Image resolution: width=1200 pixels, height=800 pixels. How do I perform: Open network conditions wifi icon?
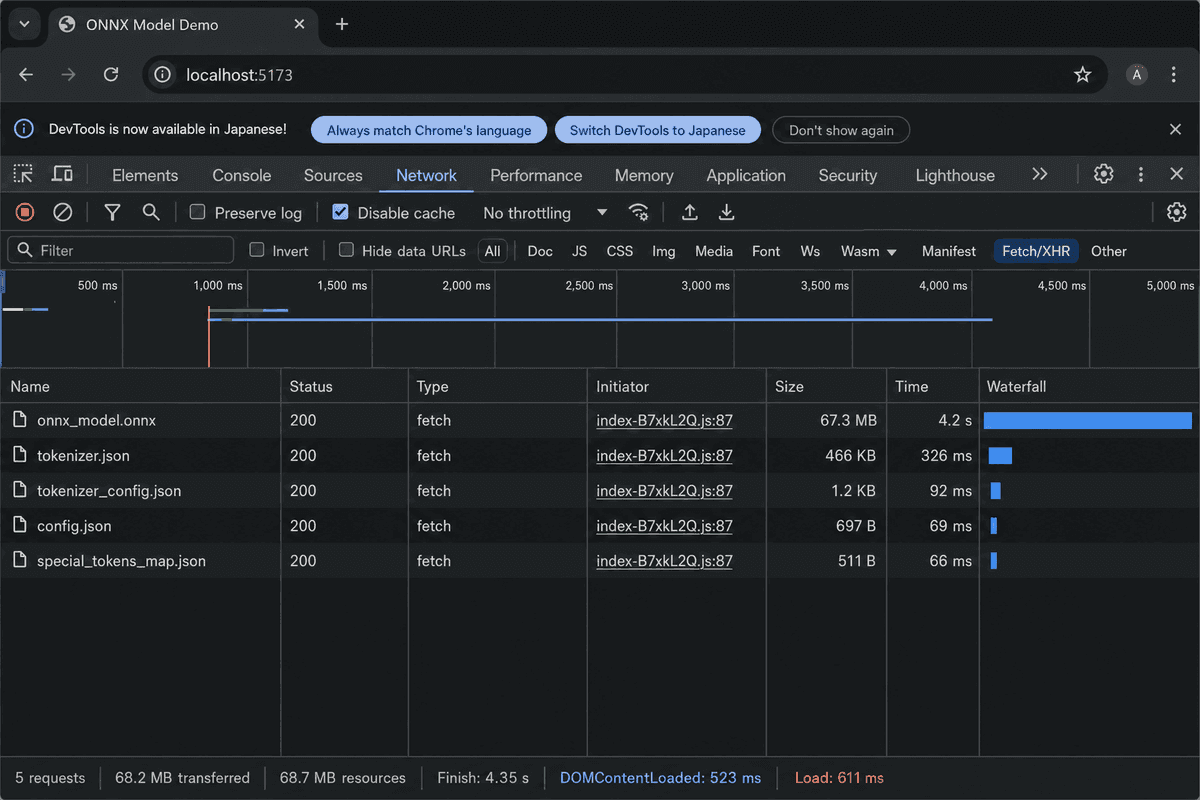tap(638, 212)
